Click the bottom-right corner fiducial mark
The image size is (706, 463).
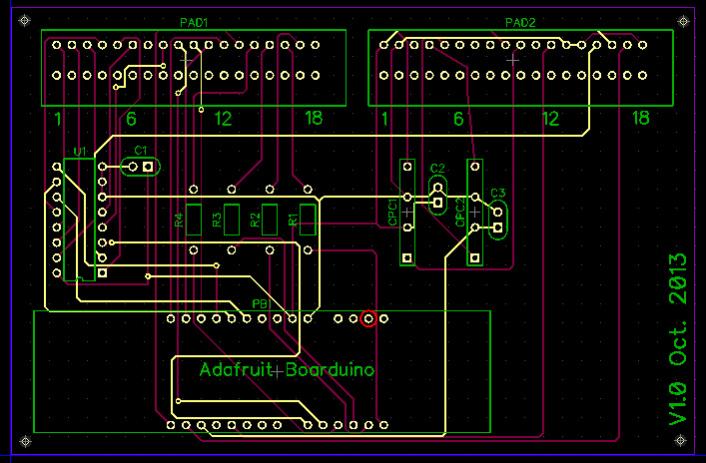pyautogui.click(x=682, y=440)
